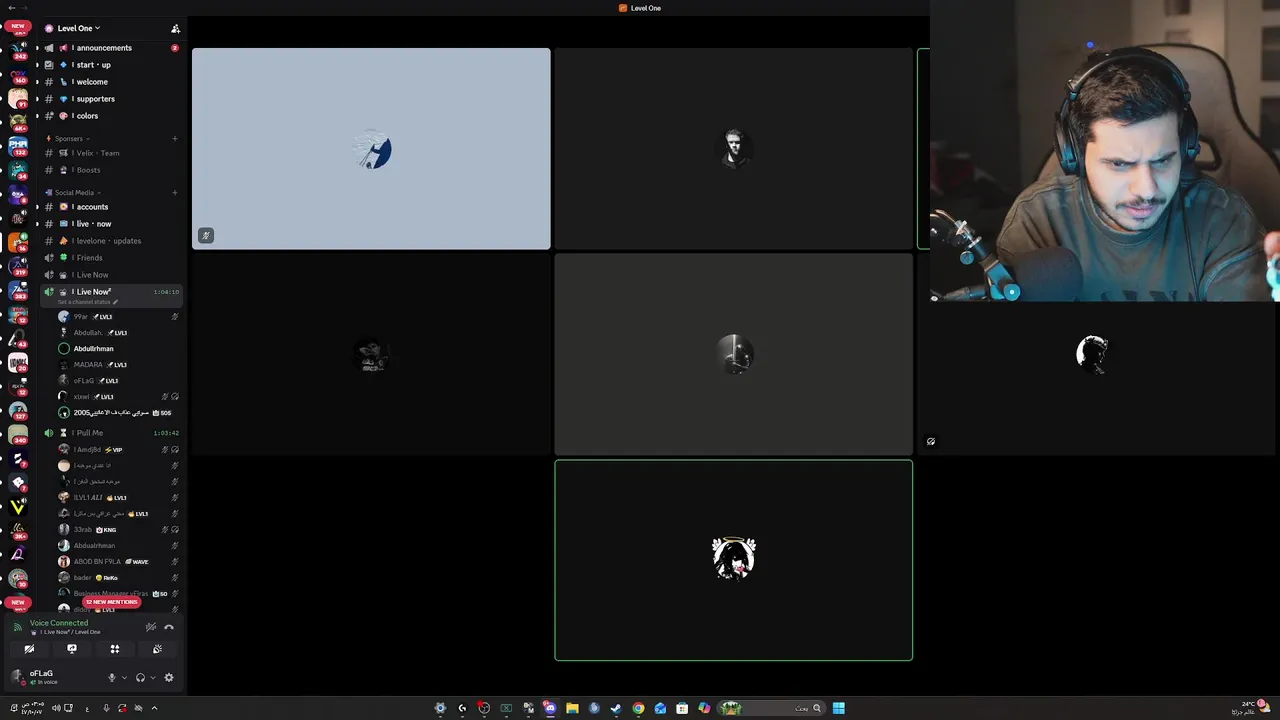This screenshot has height=720, width=1280.
Task: Open Steam from taskbar
Action: (x=616, y=708)
